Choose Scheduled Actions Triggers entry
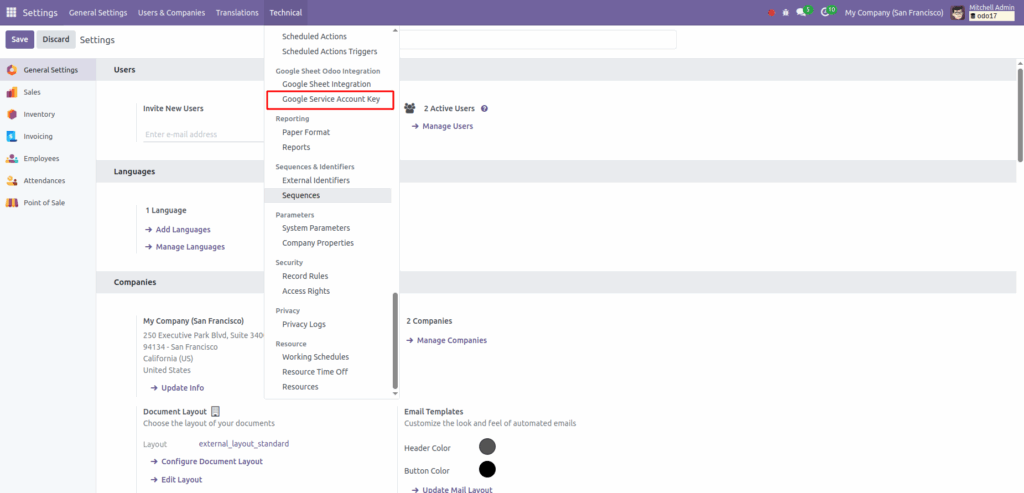 tap(328, 51)
